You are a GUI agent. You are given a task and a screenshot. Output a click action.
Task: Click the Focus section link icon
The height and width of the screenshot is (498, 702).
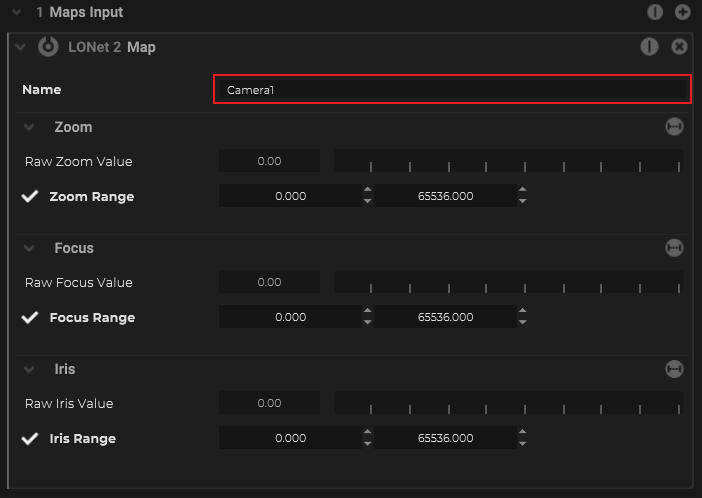tap(674, 248)
